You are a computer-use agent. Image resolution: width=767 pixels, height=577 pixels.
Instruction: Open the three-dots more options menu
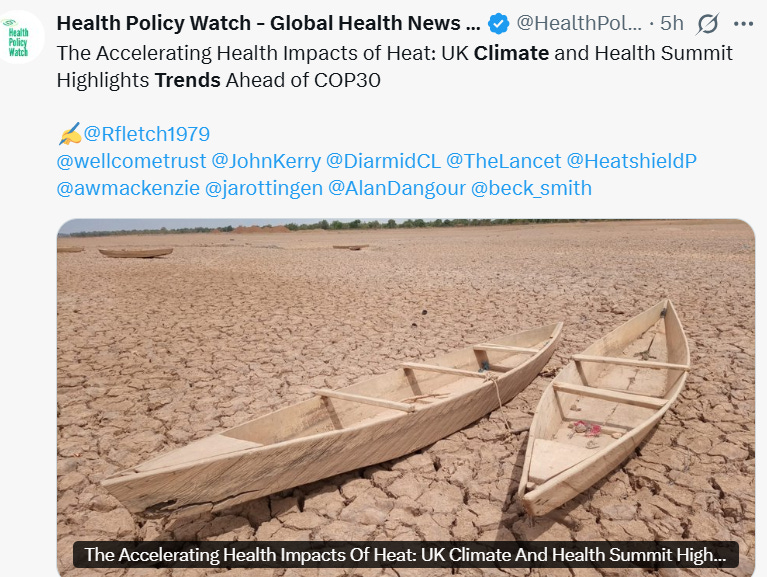pyautogui.click(x=743, y=24)
